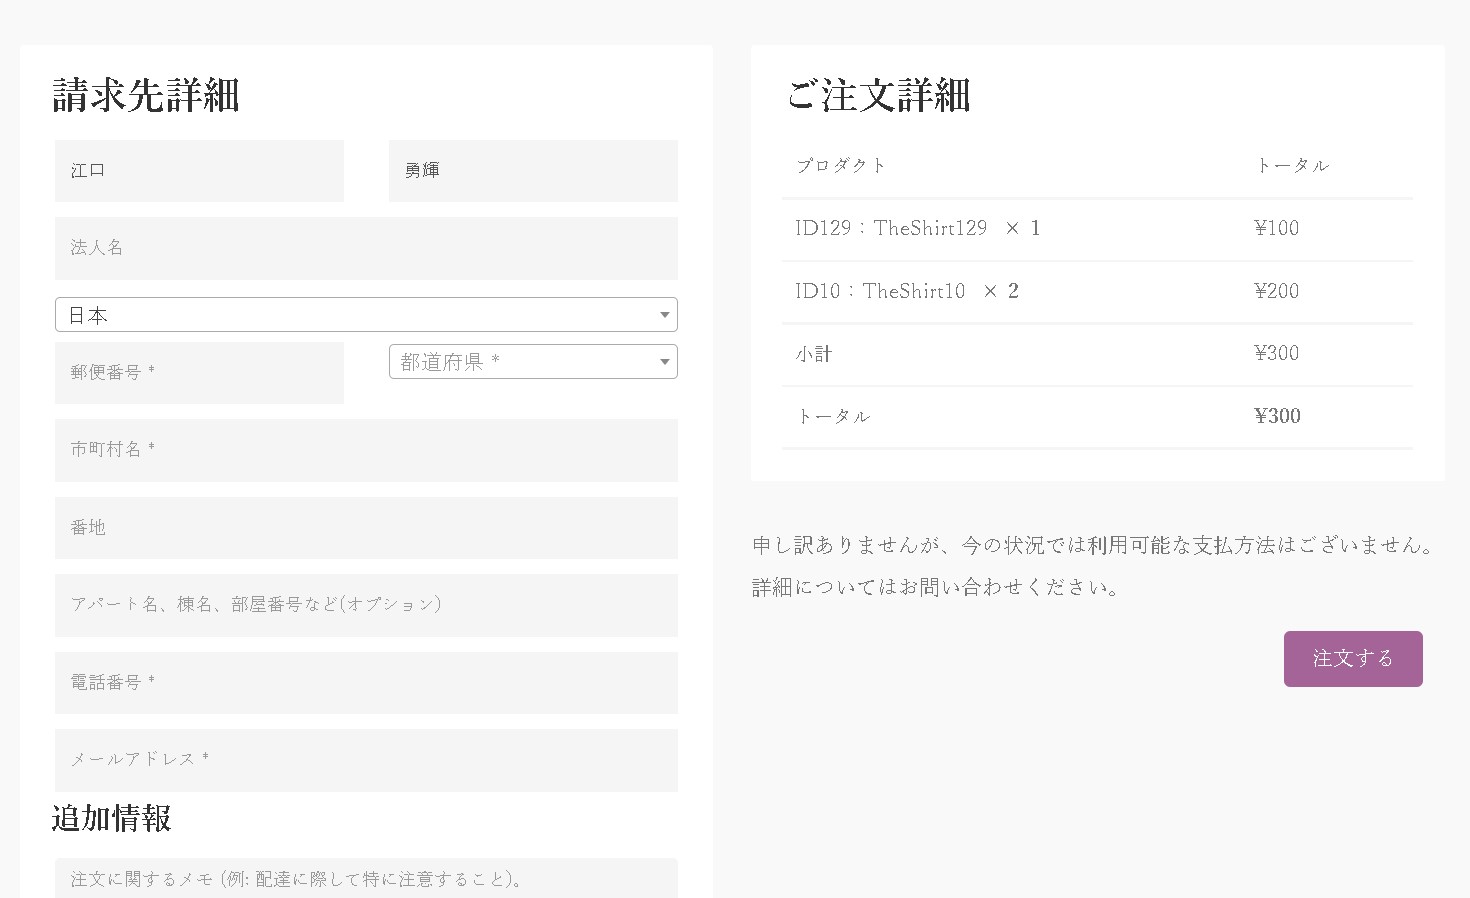Click the 請求先詳細 billing details heading
Screen dimensions: 1470x898
(146, 96)
